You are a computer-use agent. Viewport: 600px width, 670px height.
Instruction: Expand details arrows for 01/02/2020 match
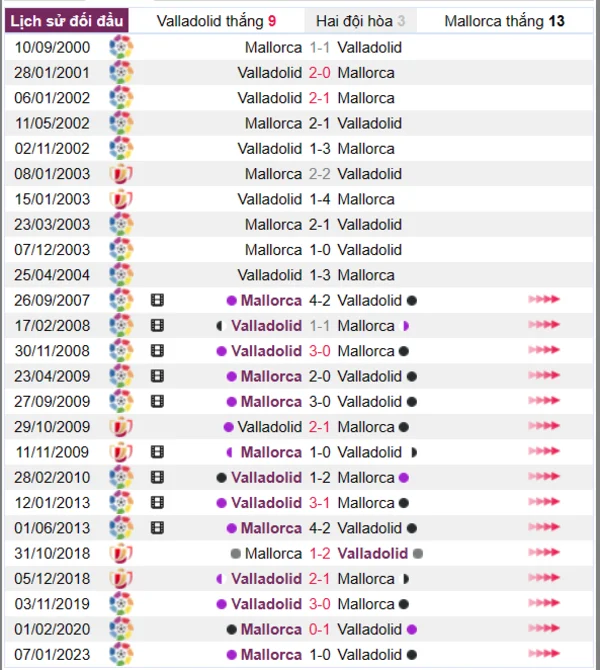(544, 628)
